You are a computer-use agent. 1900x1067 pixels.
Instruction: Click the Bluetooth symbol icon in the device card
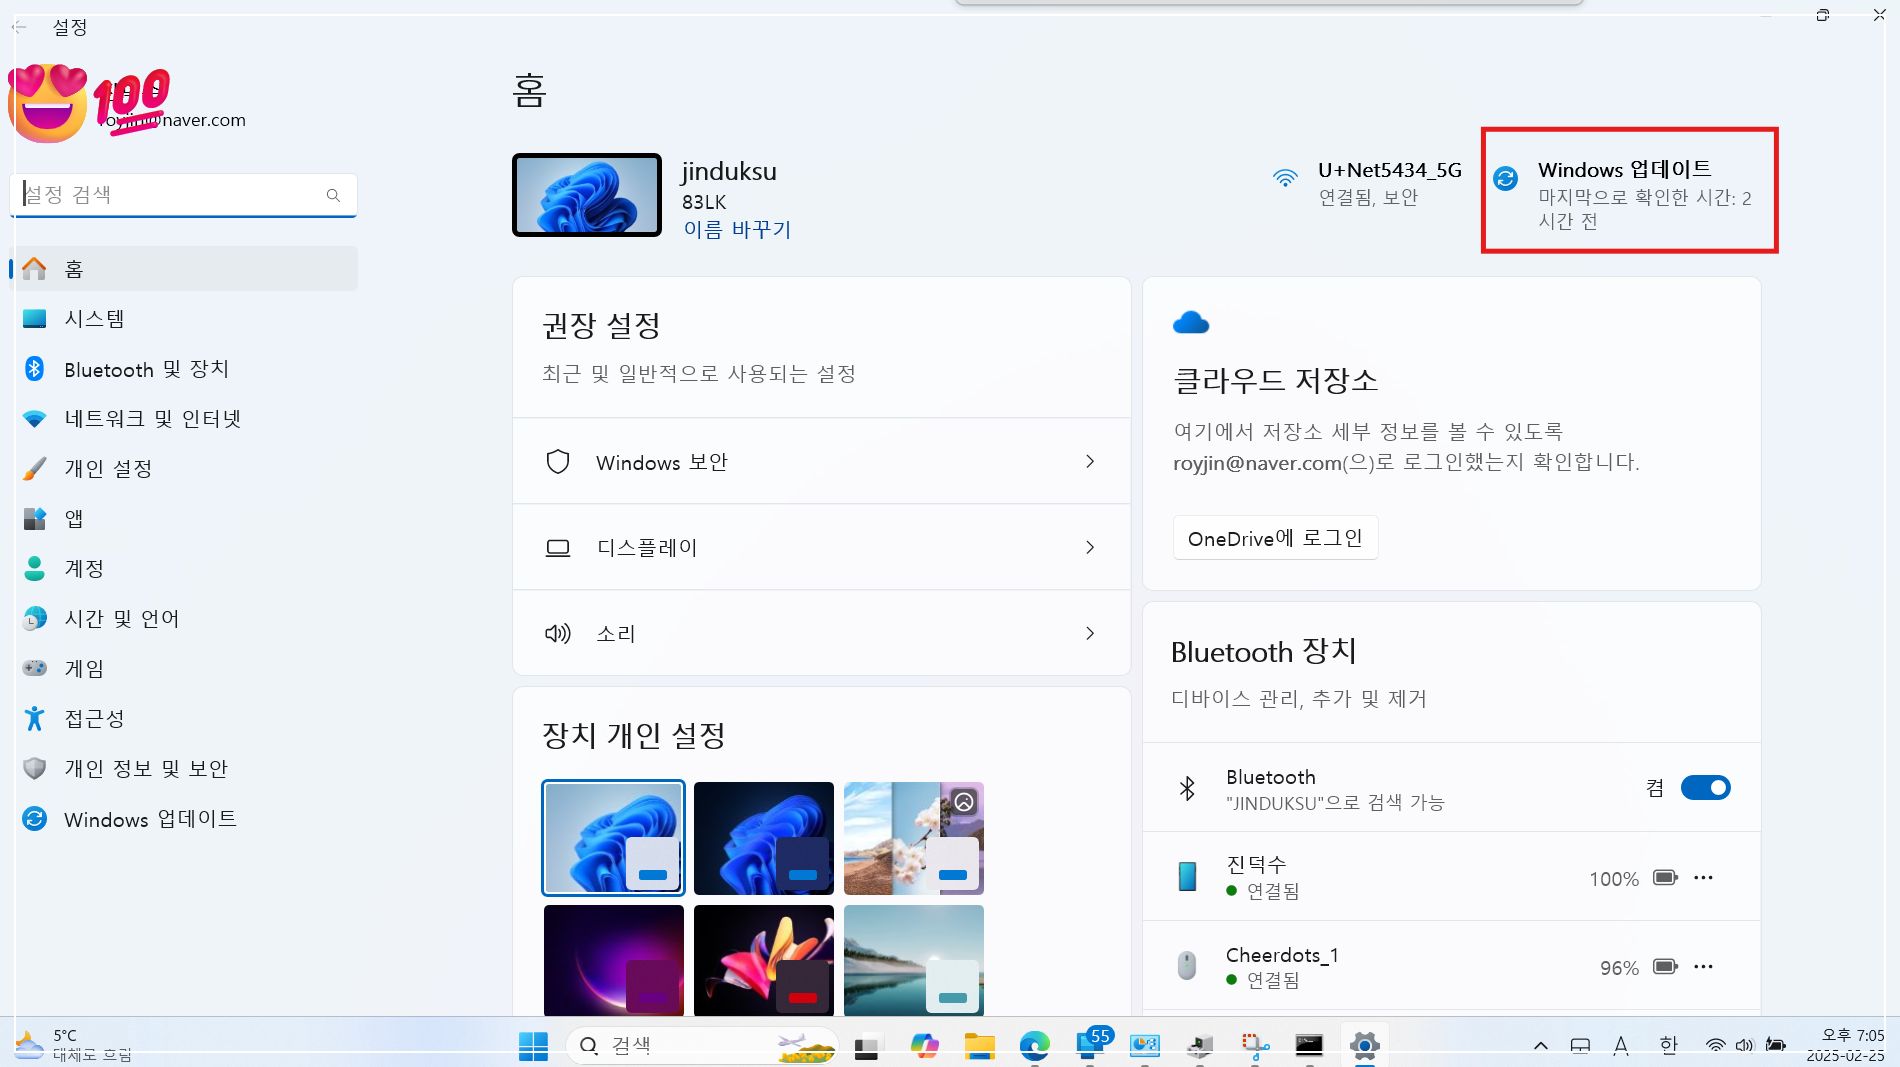coord(1187,788)
